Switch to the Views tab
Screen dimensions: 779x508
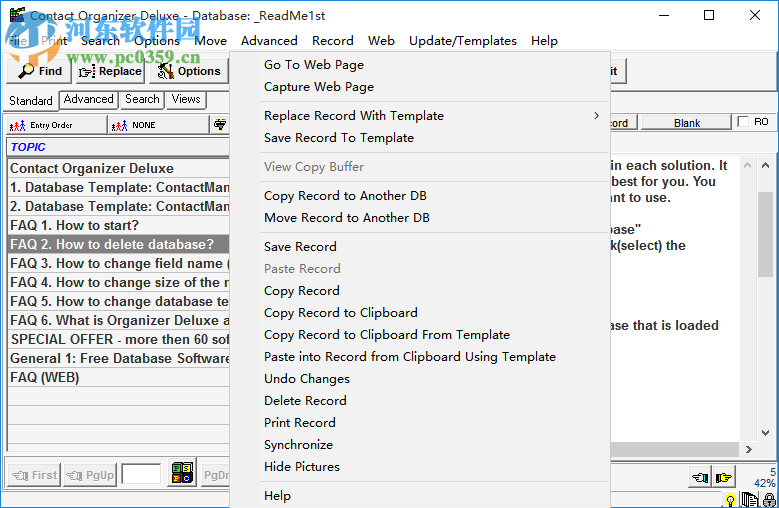(186, 99)
